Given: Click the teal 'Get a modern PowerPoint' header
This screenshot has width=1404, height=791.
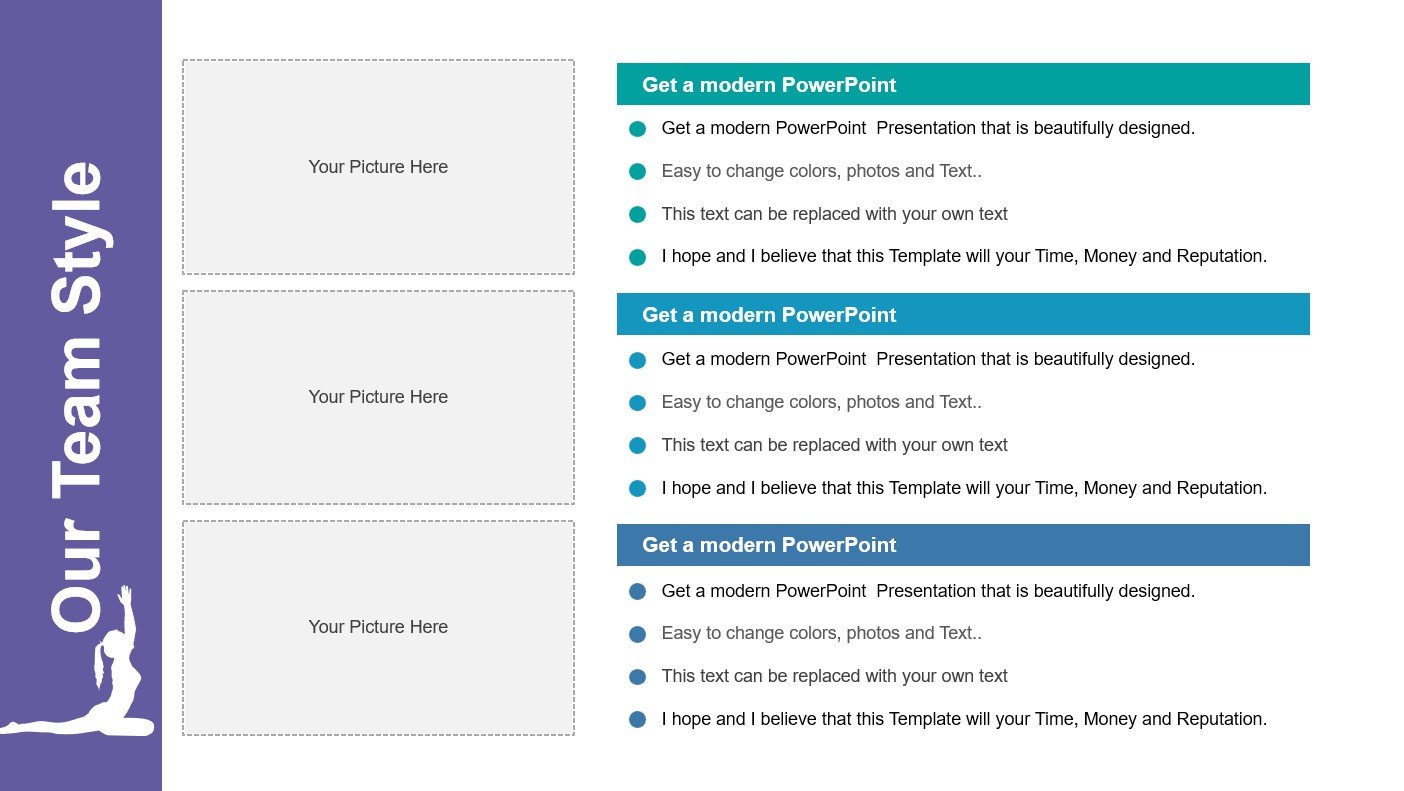Looking at the screenshot, I should [x=962, y=84].
